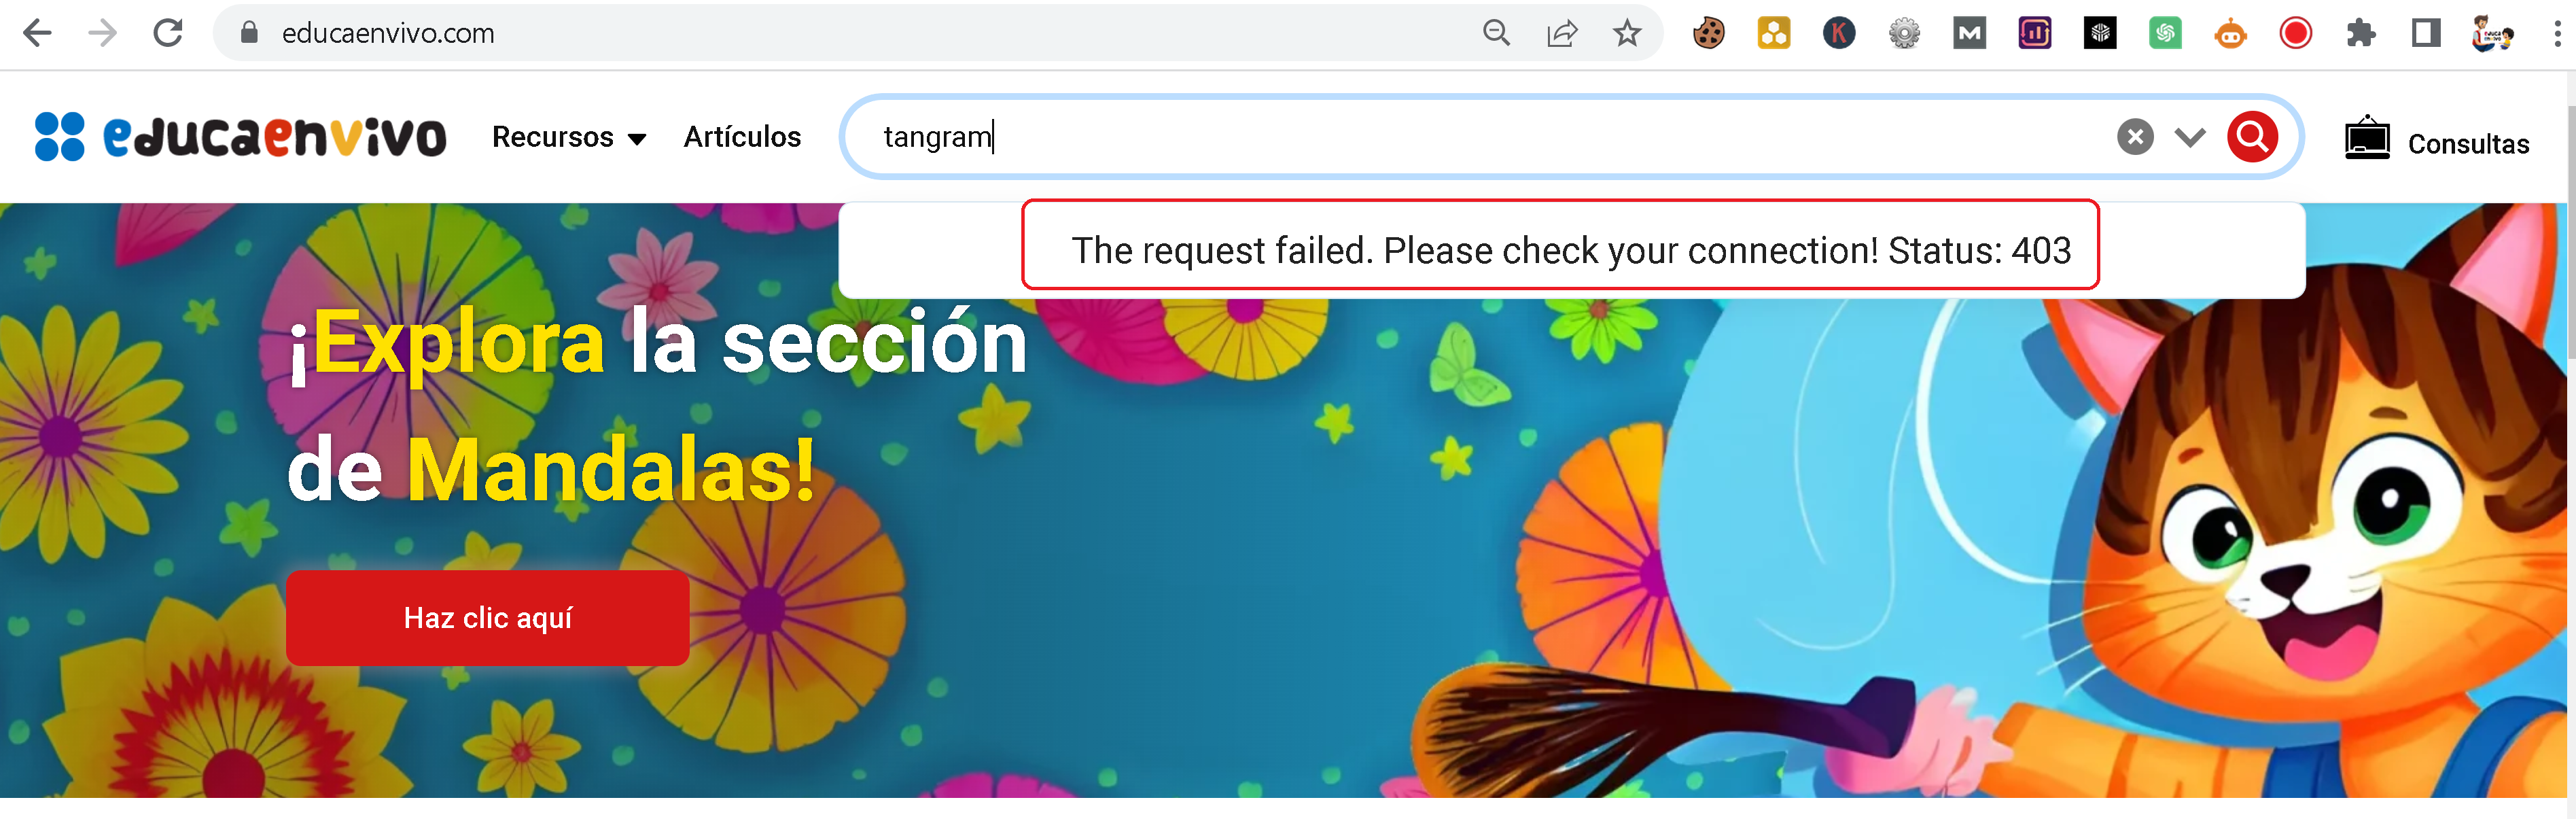This screenshot has width=2576, height=819.
Task: Bookmark this page with the star
Action: point(1627,33)
